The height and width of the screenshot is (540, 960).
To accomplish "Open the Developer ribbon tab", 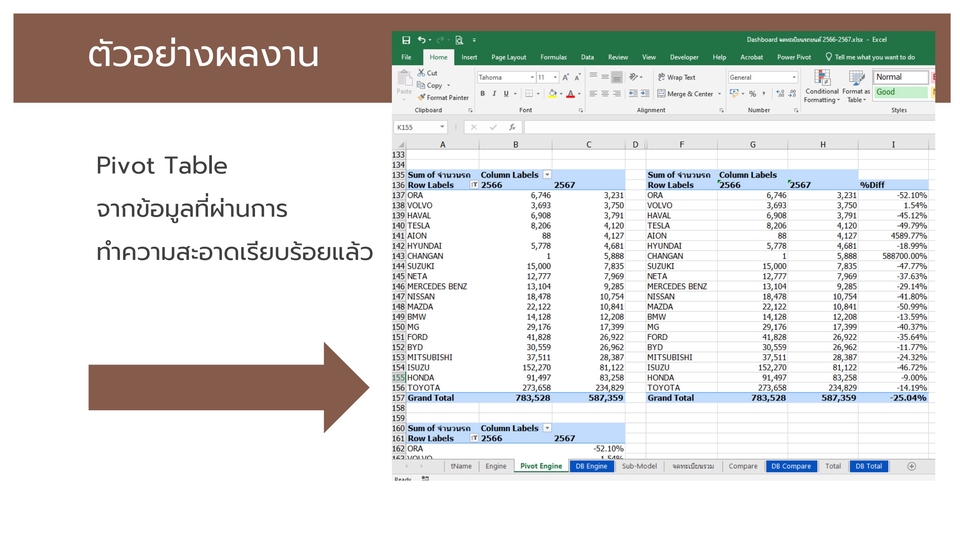I will point(684,57).
